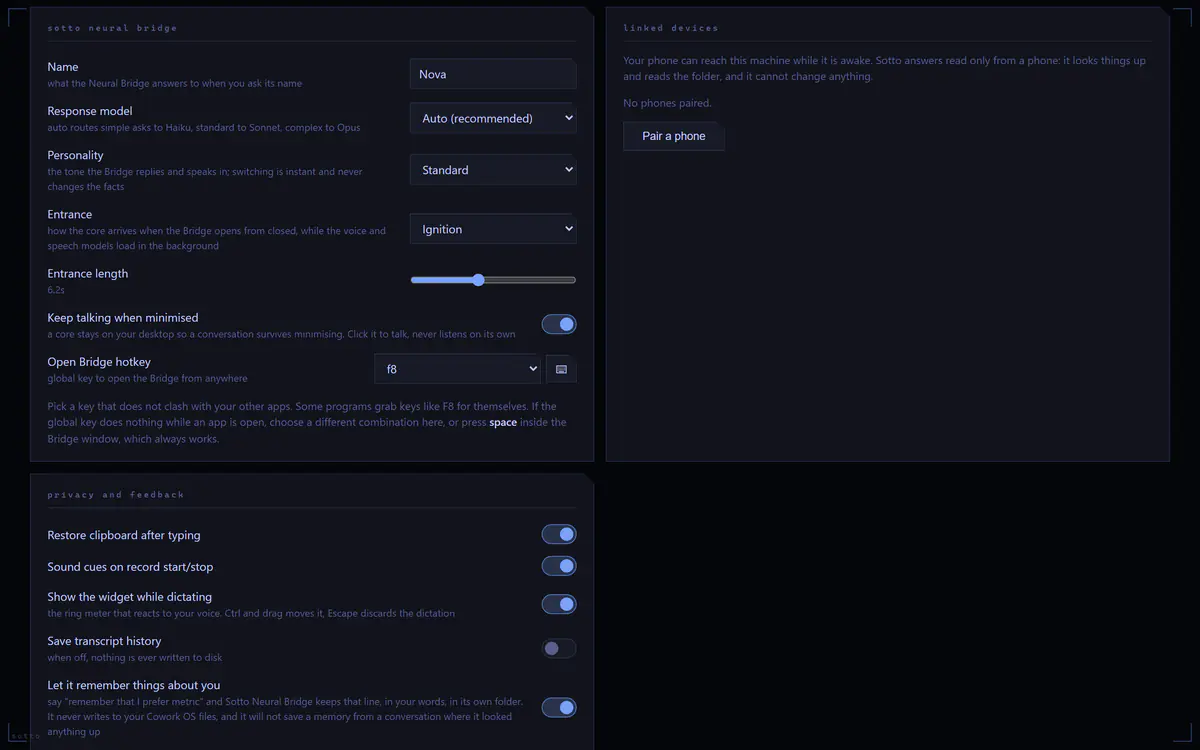
Task: Switch off Let it remember things about you
Action: 559,708
